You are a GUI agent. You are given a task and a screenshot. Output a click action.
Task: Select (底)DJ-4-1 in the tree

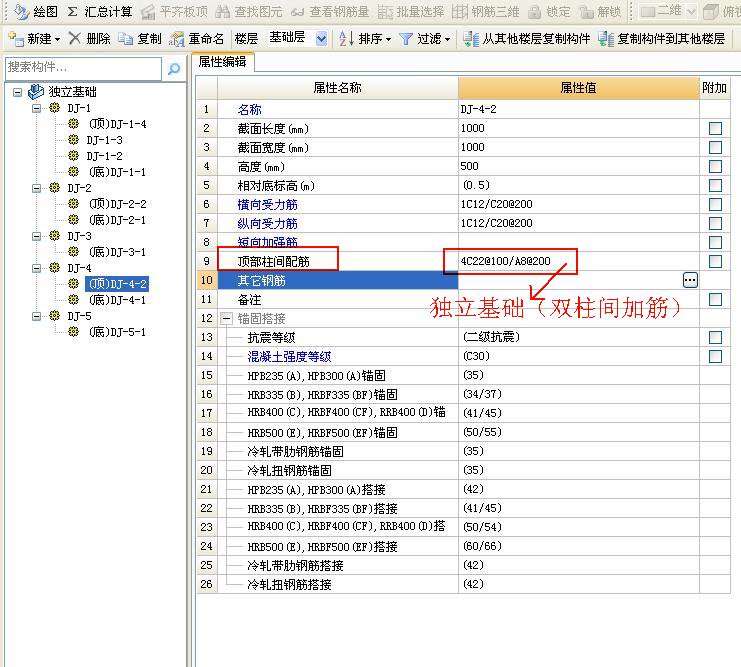pos(117,300)
